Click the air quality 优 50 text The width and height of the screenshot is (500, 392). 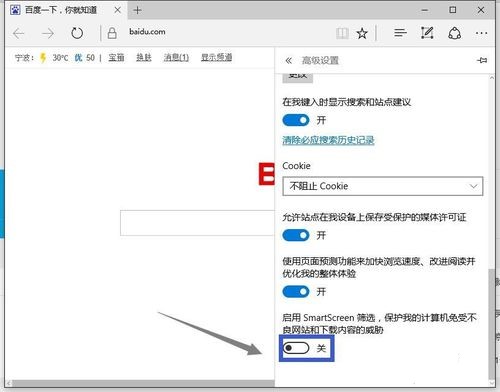coord(85,58)
